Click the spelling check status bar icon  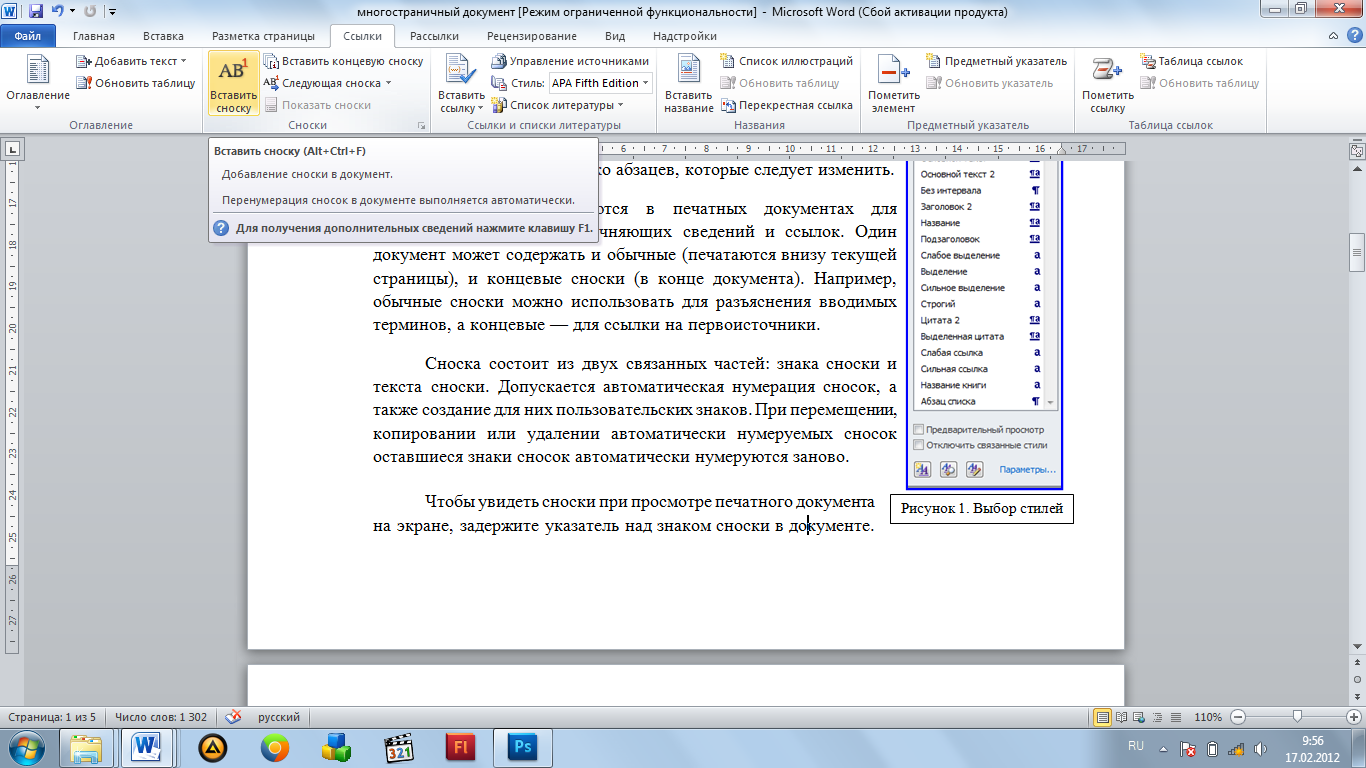pyautogui.click(x=233, y=717)
